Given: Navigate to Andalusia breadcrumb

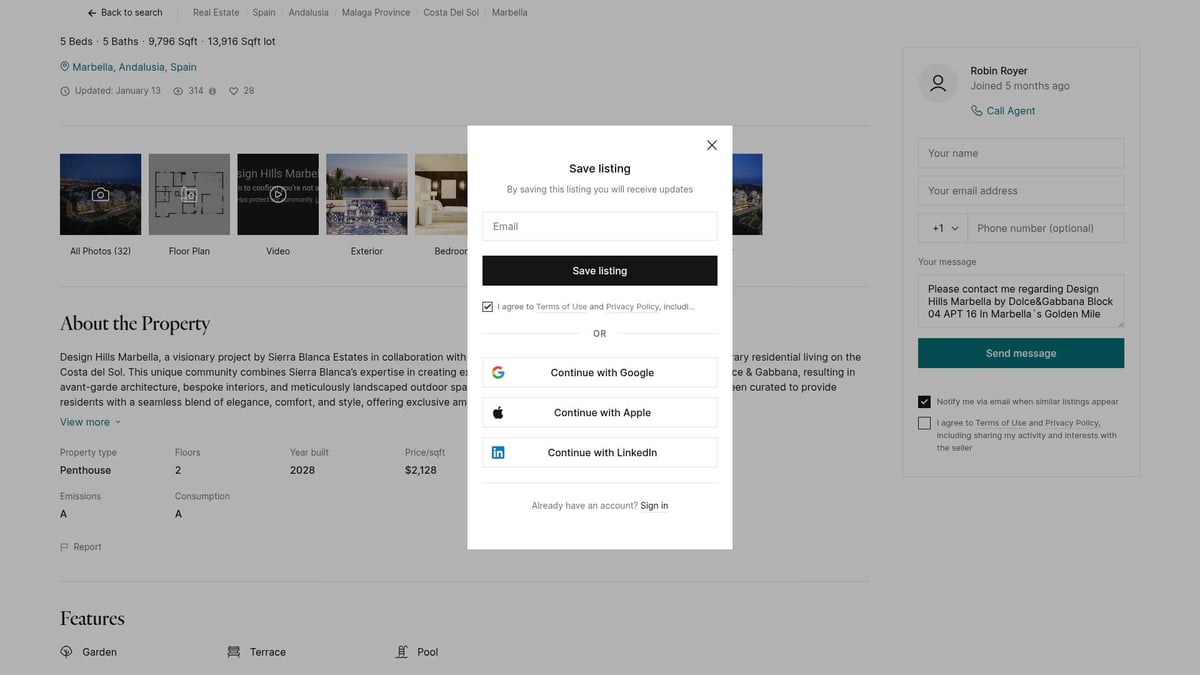Looking at the screenshot, I should tap(308, 13).
